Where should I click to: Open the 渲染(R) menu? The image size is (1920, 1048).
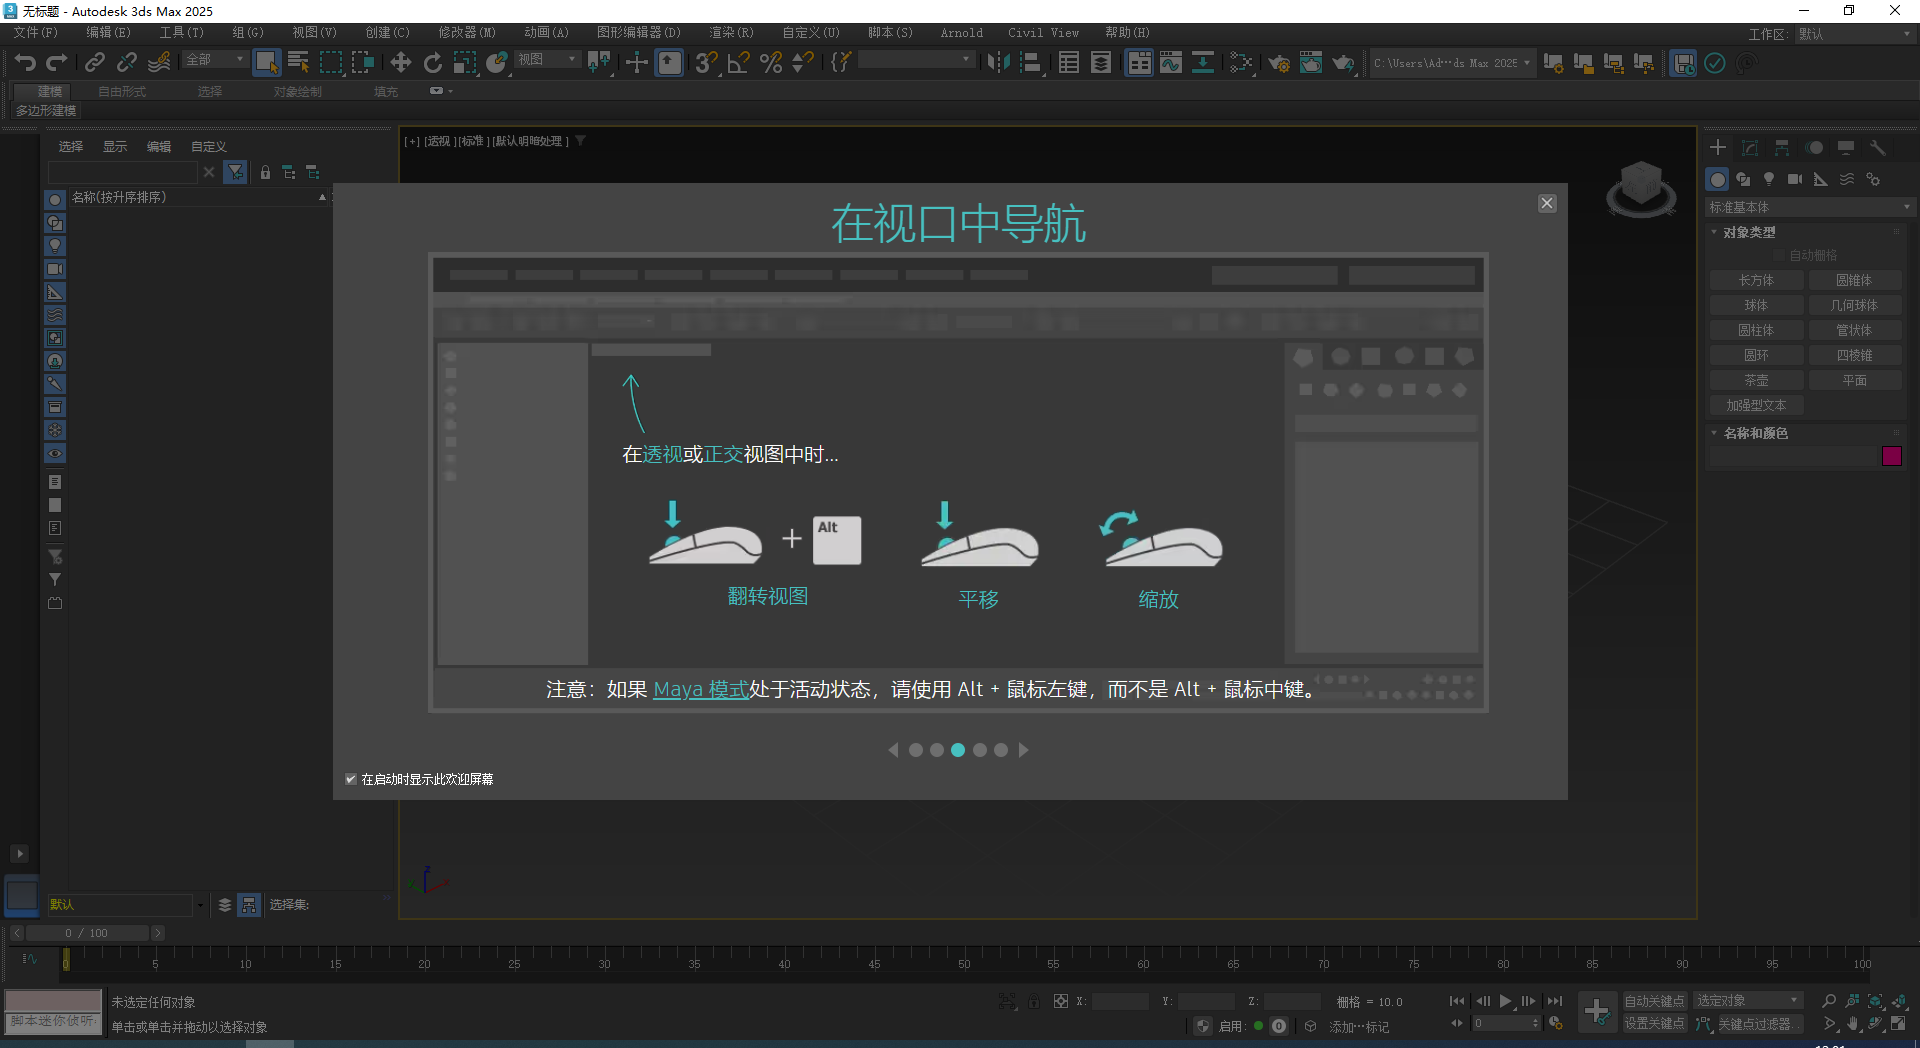(x=731, y=33)
